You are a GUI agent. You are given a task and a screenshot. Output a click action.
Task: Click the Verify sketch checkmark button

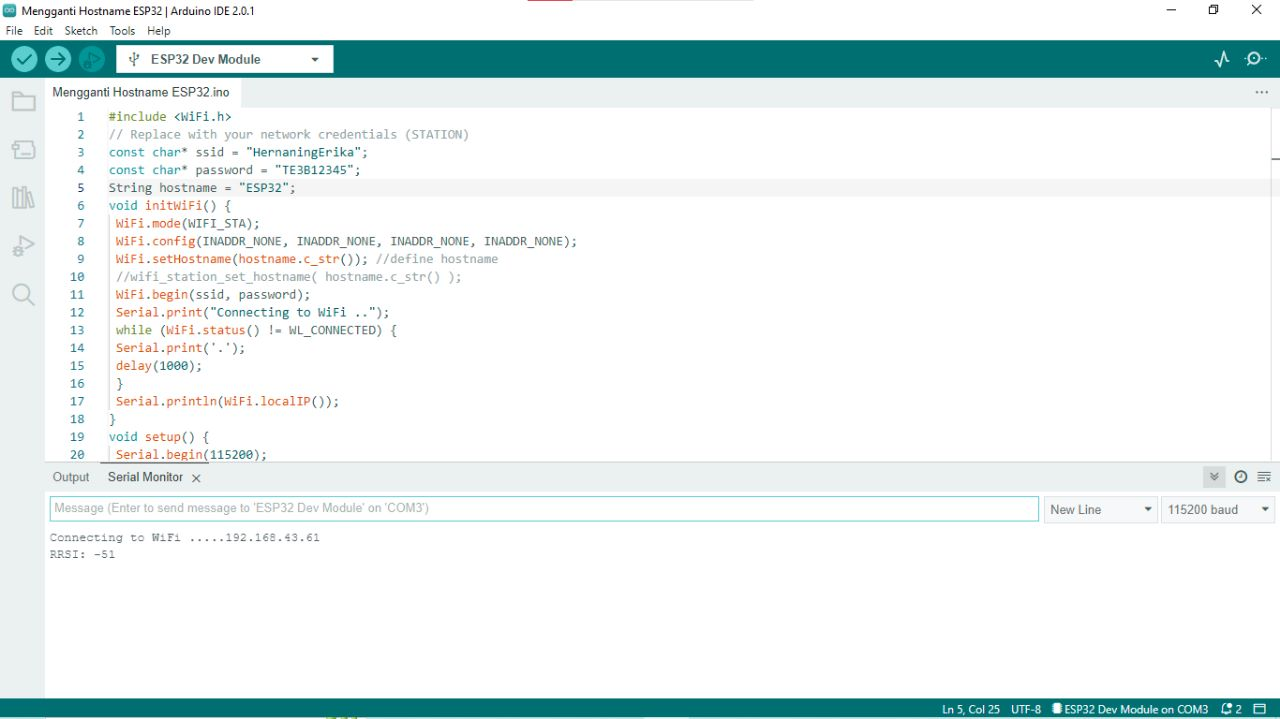[x=24, y=59]
